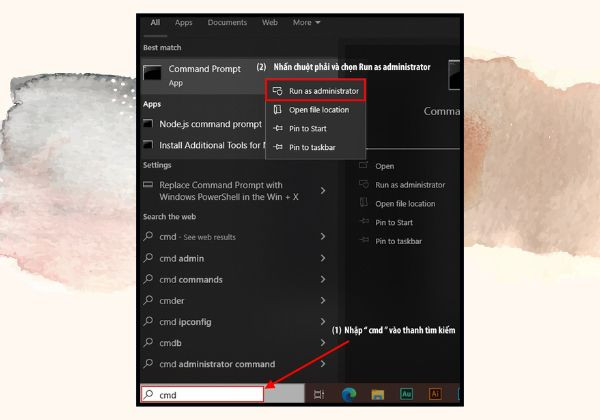The image size is (600, 420).
Task: Choose Pin to Start in context menu
Action: pos(315,129)
